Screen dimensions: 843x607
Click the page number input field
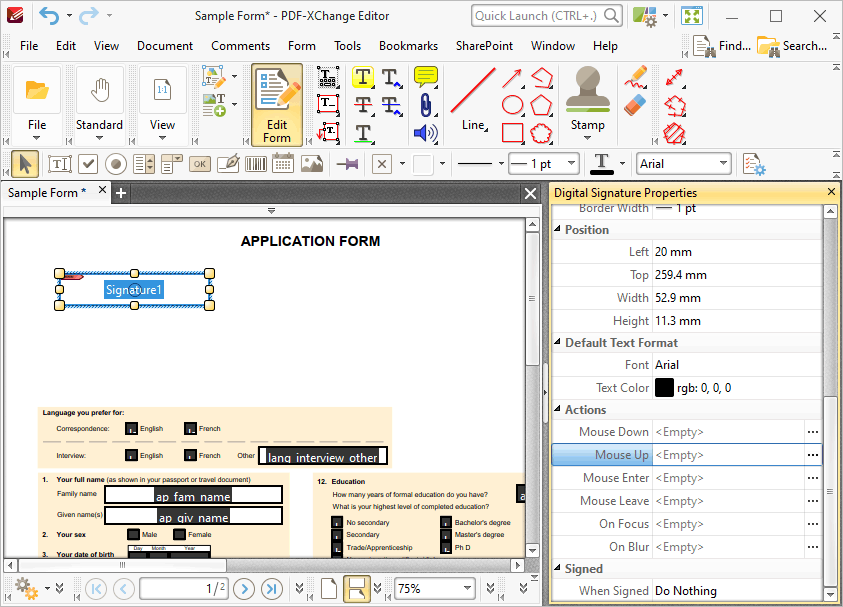pos(183,589)
